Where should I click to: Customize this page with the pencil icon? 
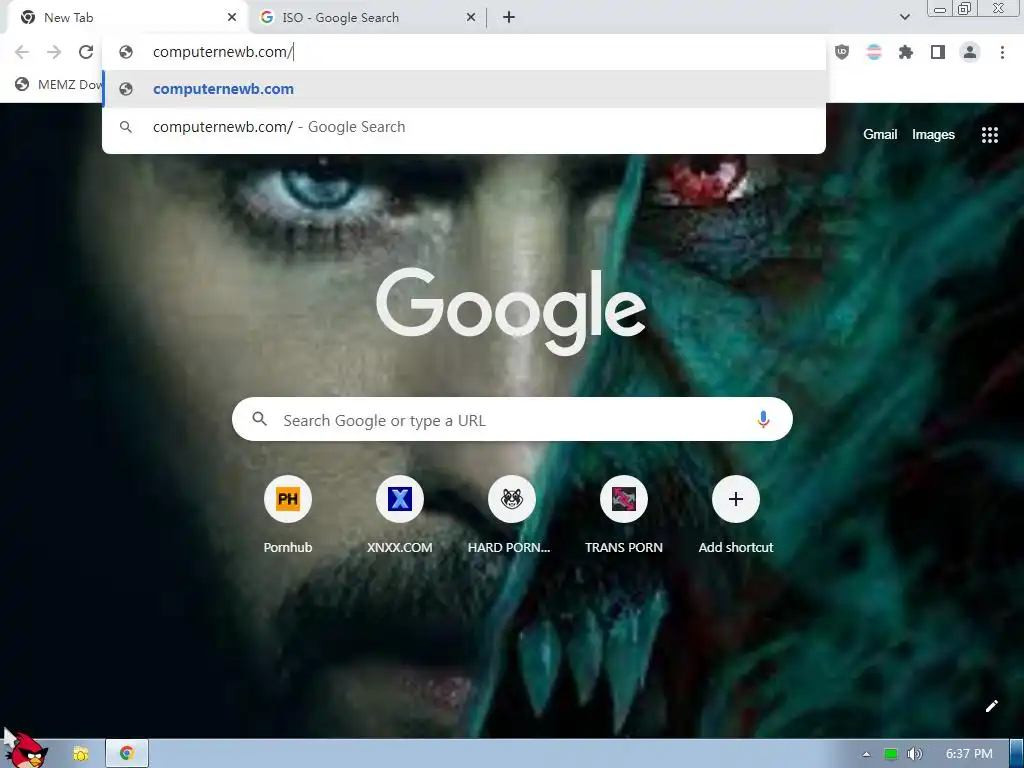pos(991,706)
